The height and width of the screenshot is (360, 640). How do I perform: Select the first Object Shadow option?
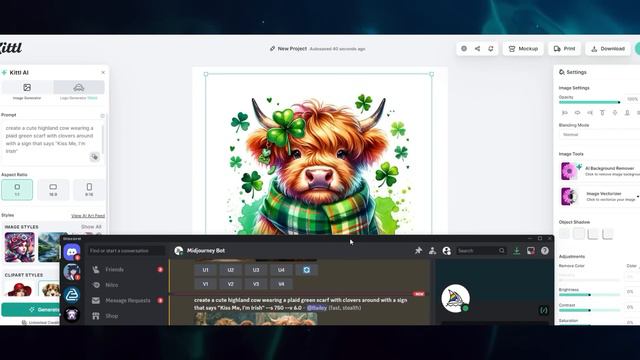tap(564, 233)
